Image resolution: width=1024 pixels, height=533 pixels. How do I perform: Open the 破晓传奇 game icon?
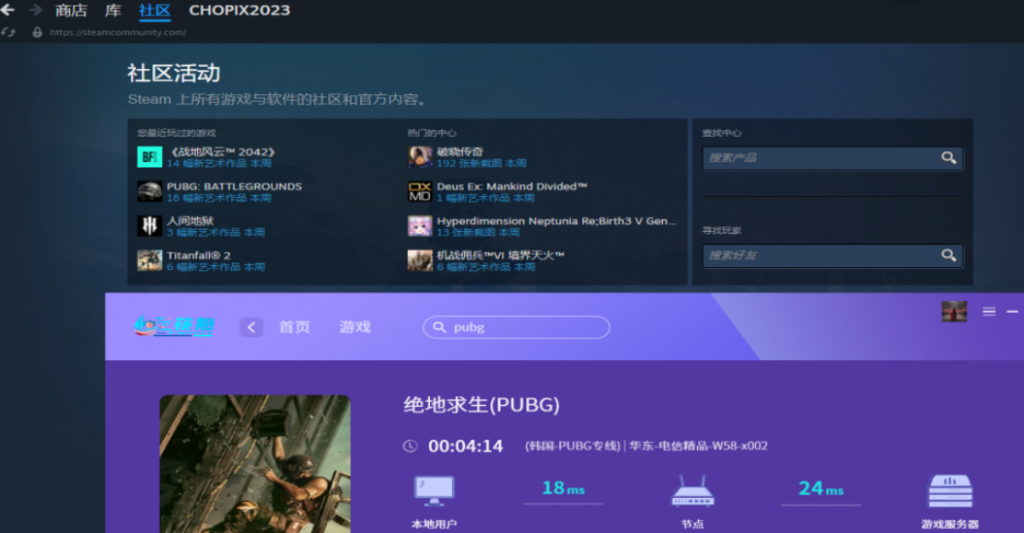pyautogui.click(x=420, y=157)
